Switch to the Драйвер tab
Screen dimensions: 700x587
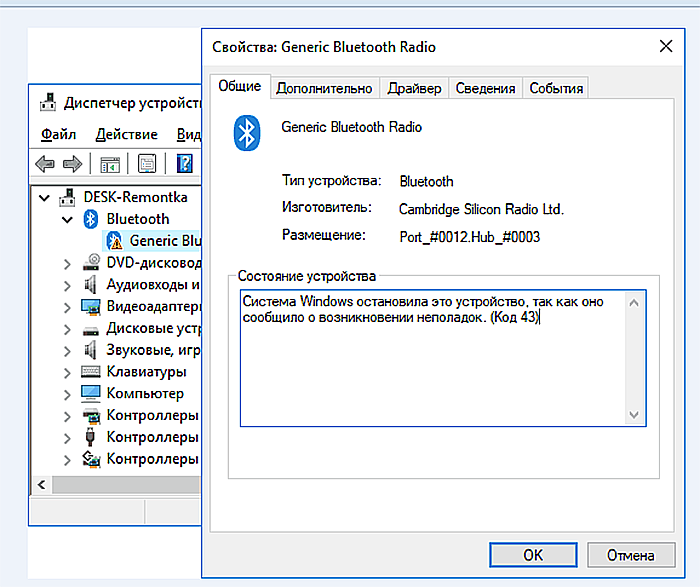coord(414,88)
